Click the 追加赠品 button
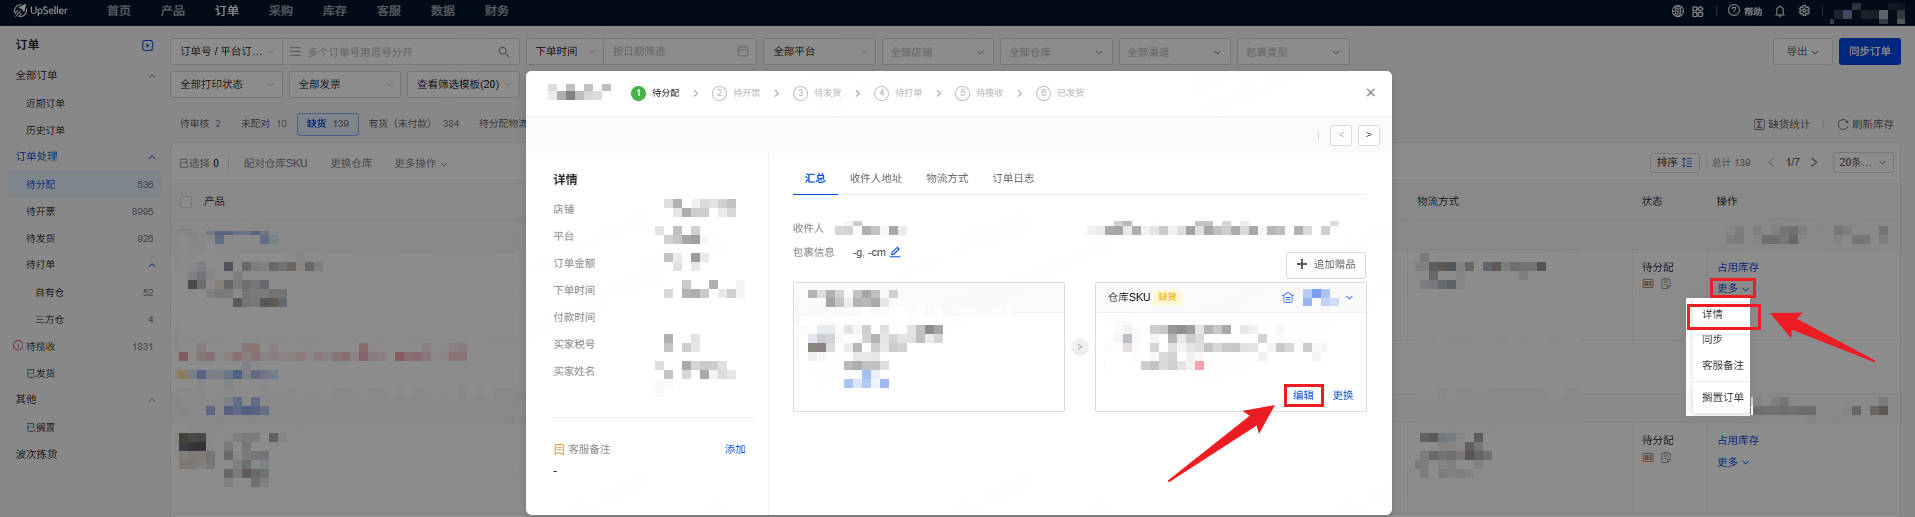Viewport: 1915px width, 517px height. 1325,264
